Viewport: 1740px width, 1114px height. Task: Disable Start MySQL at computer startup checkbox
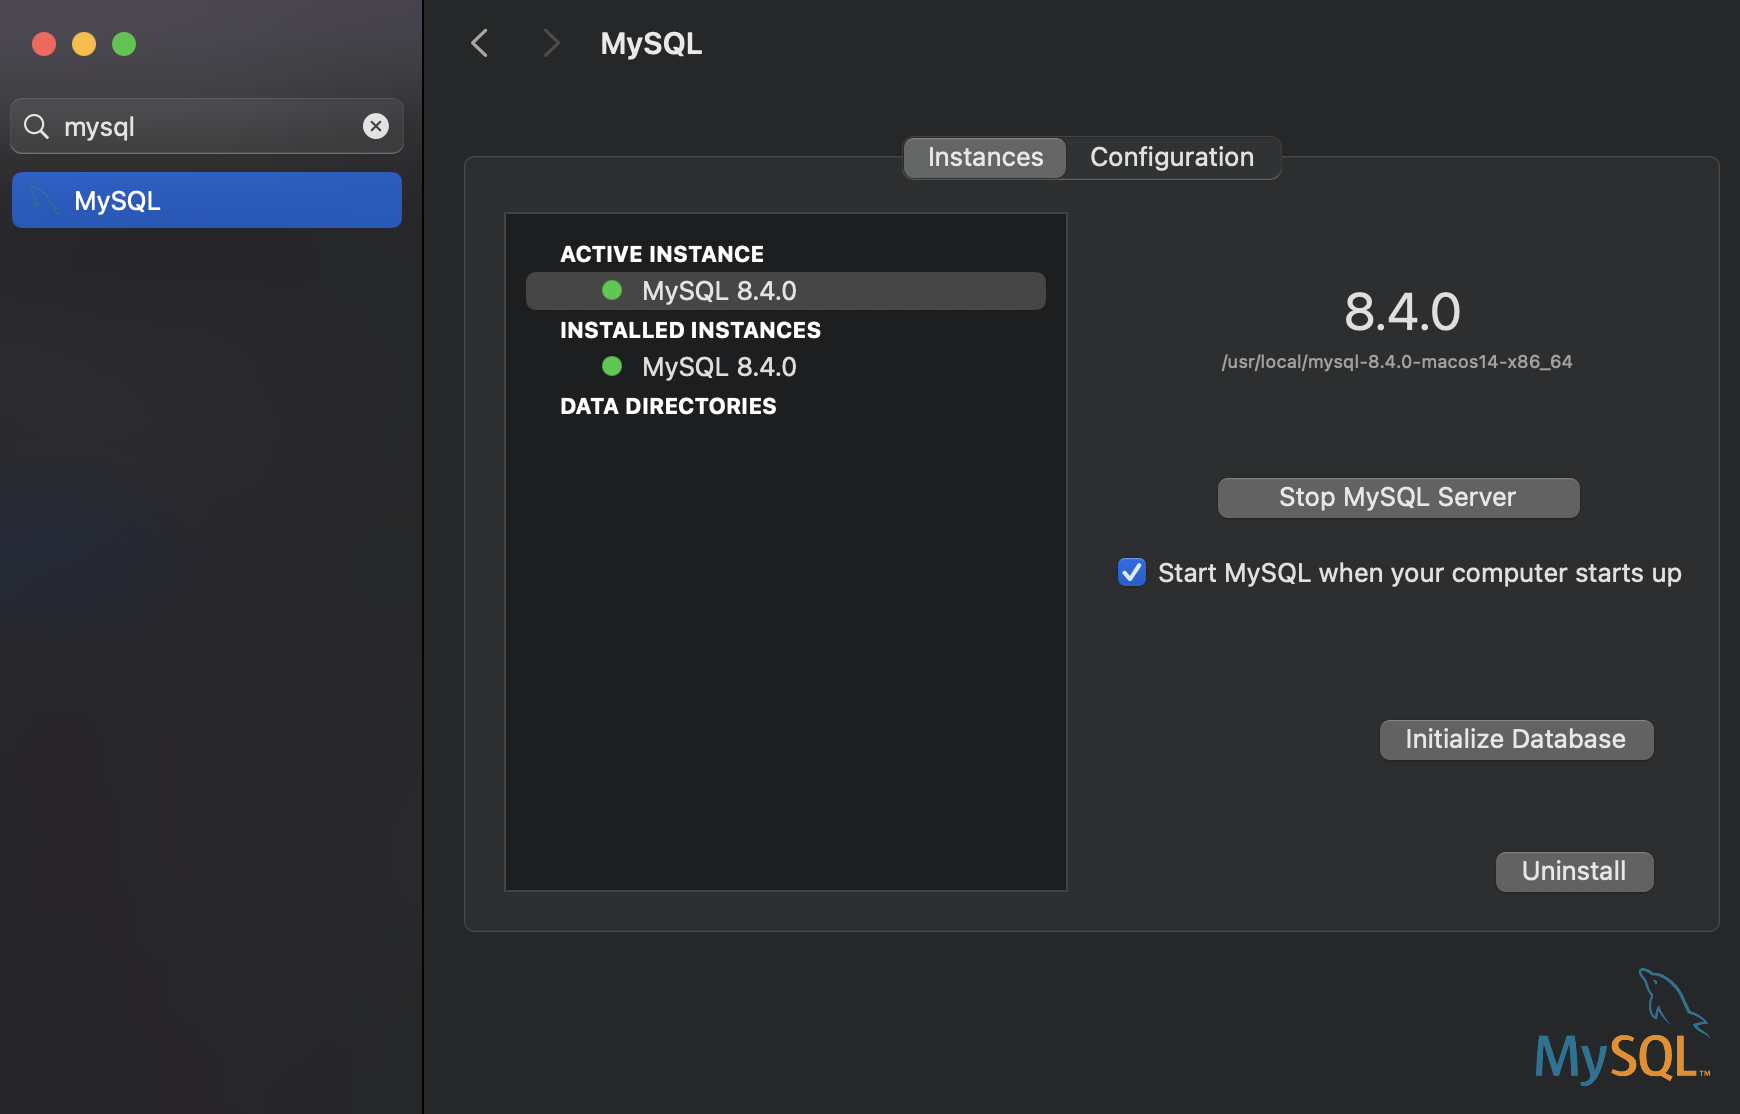(x=1132, y=572)
